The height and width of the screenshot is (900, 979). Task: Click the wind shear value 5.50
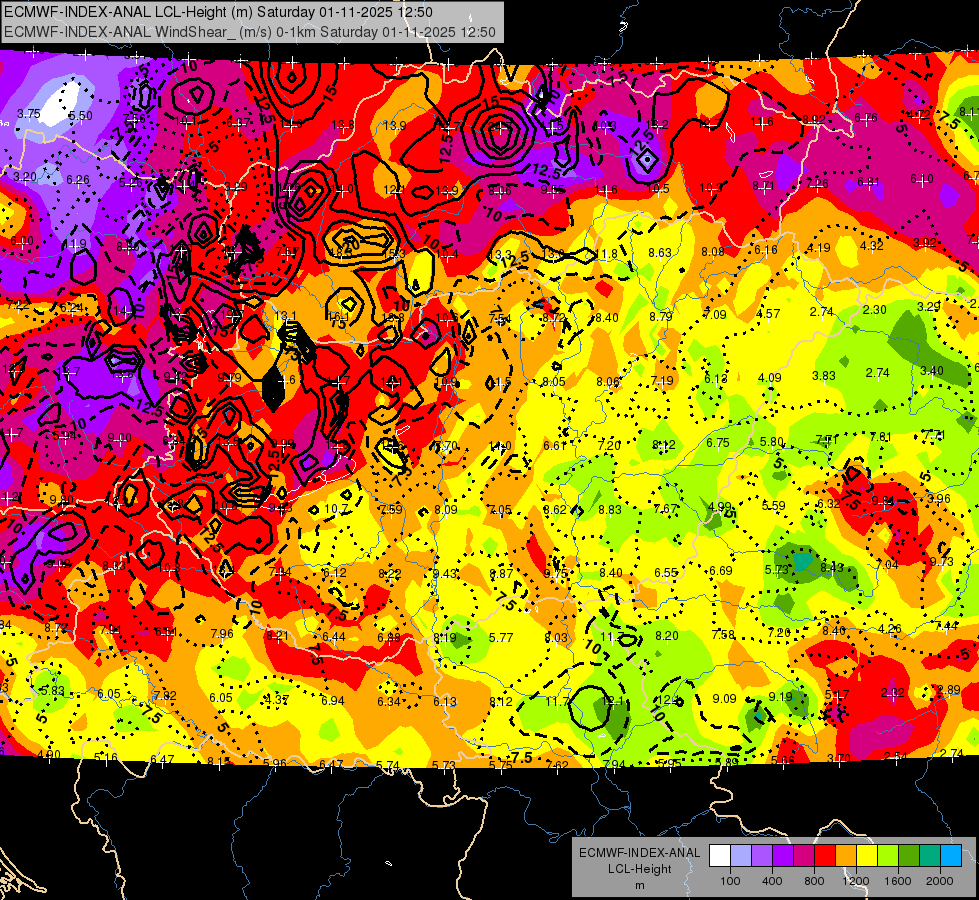tap(81, 116)
